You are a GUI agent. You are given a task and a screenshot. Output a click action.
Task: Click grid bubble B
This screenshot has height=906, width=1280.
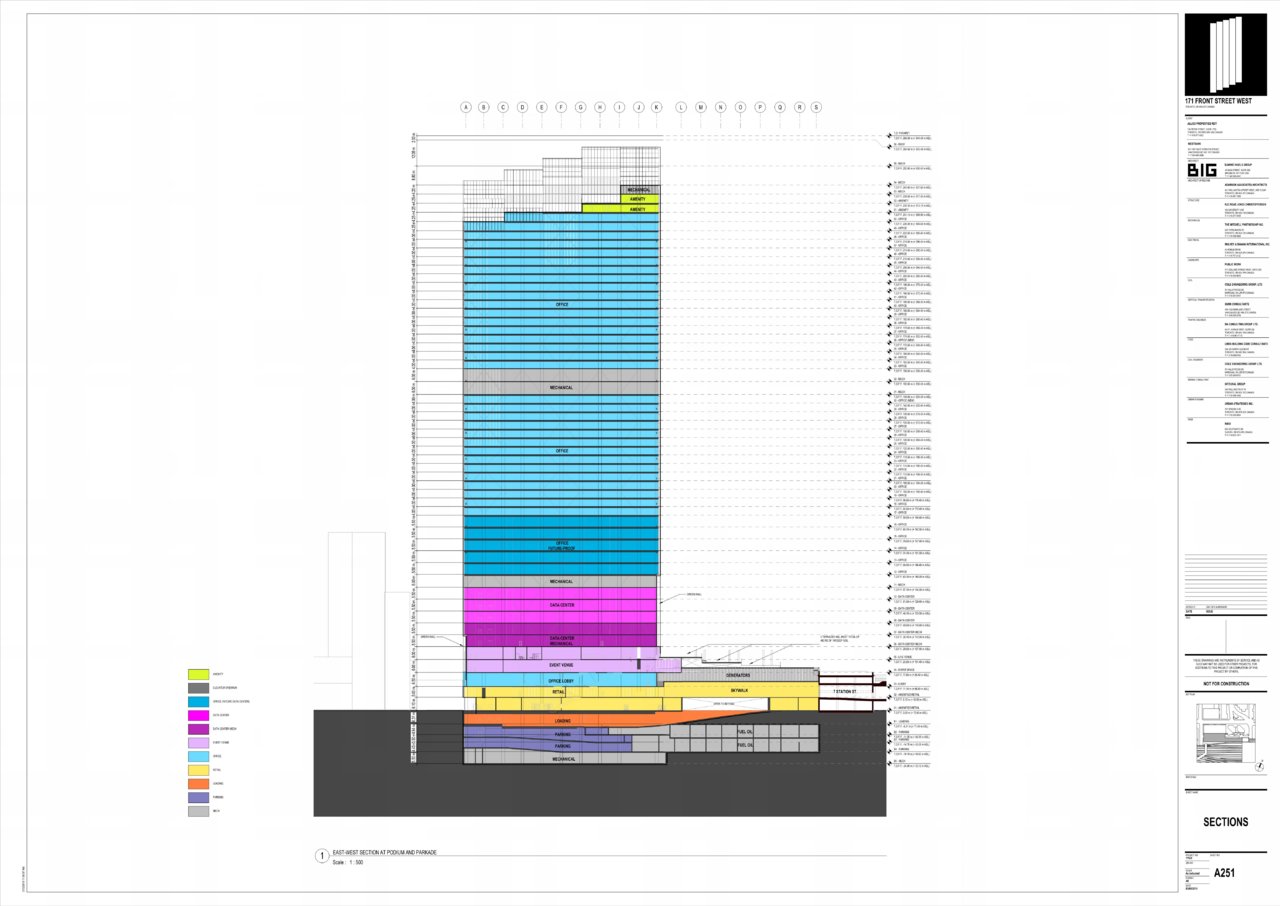(484, 107)
